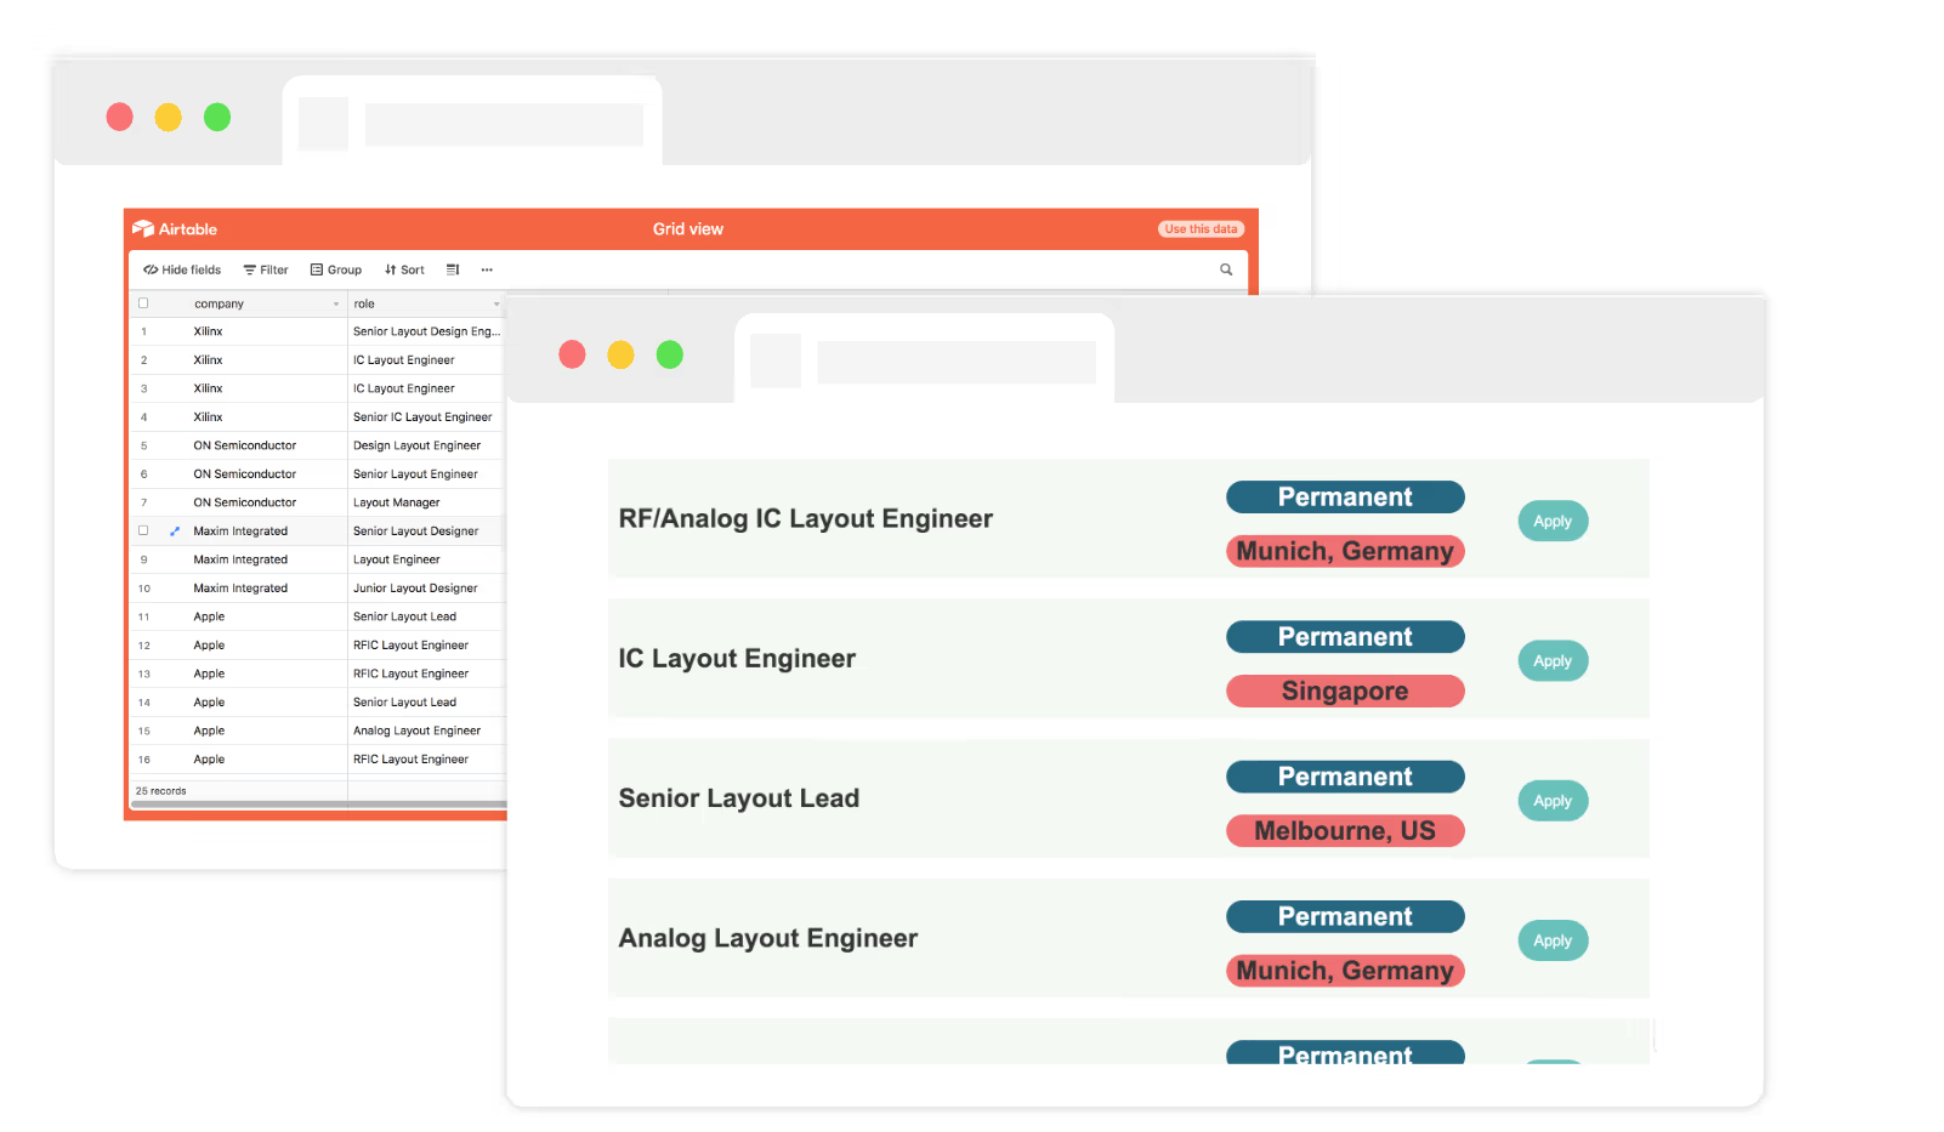This screenshot has width=1944, height=1132.
Task: Open the role column dropdown arrow
Action: coord(496,304)
